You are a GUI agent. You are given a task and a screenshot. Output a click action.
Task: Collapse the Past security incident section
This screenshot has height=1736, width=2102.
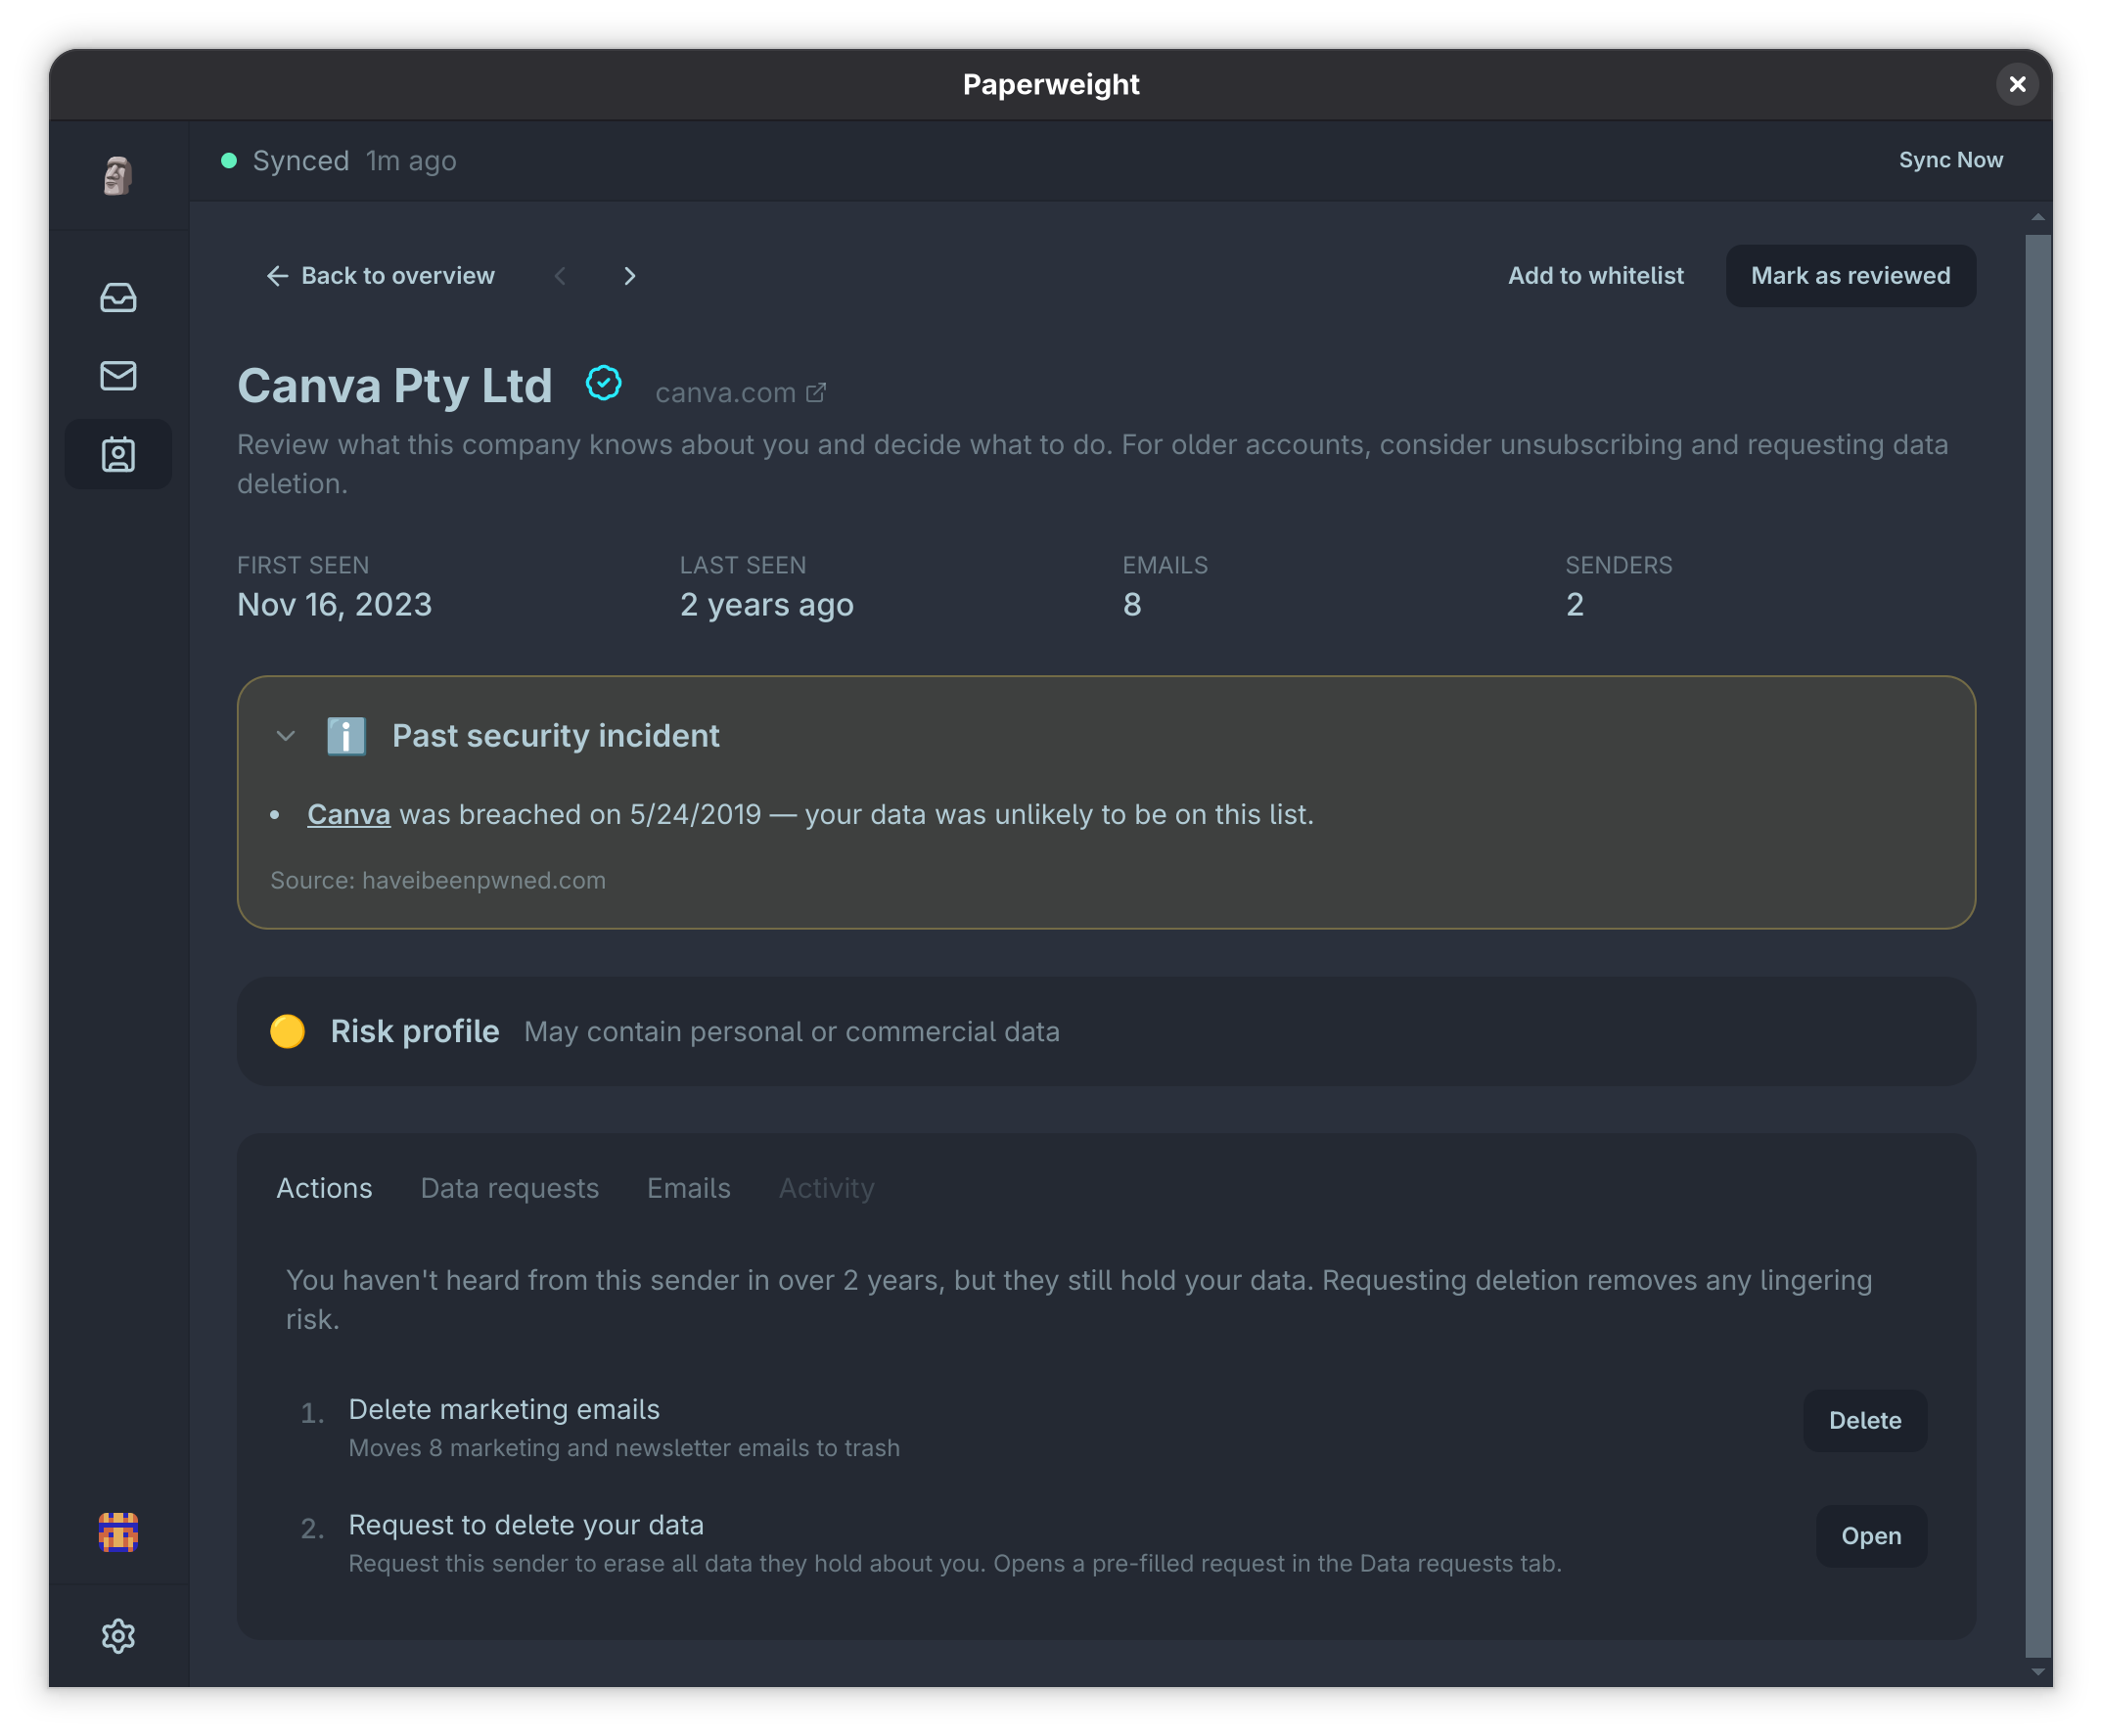pyautogui.click(x=285, y=736)
